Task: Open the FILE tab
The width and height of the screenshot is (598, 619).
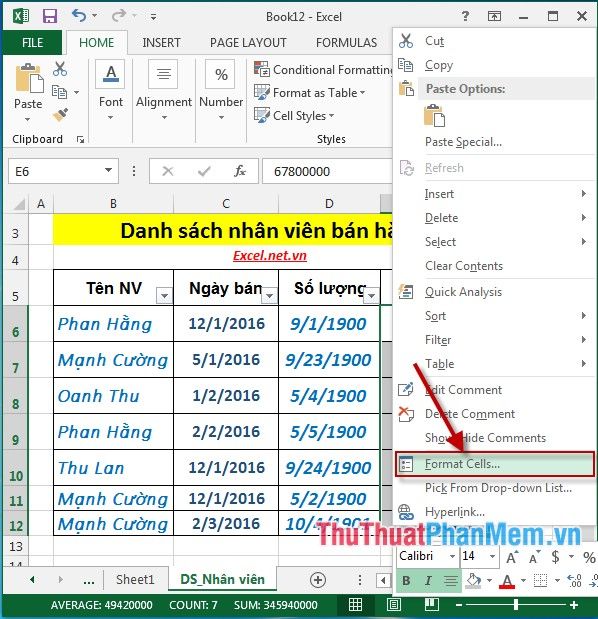Action: (x=32, y=42)
